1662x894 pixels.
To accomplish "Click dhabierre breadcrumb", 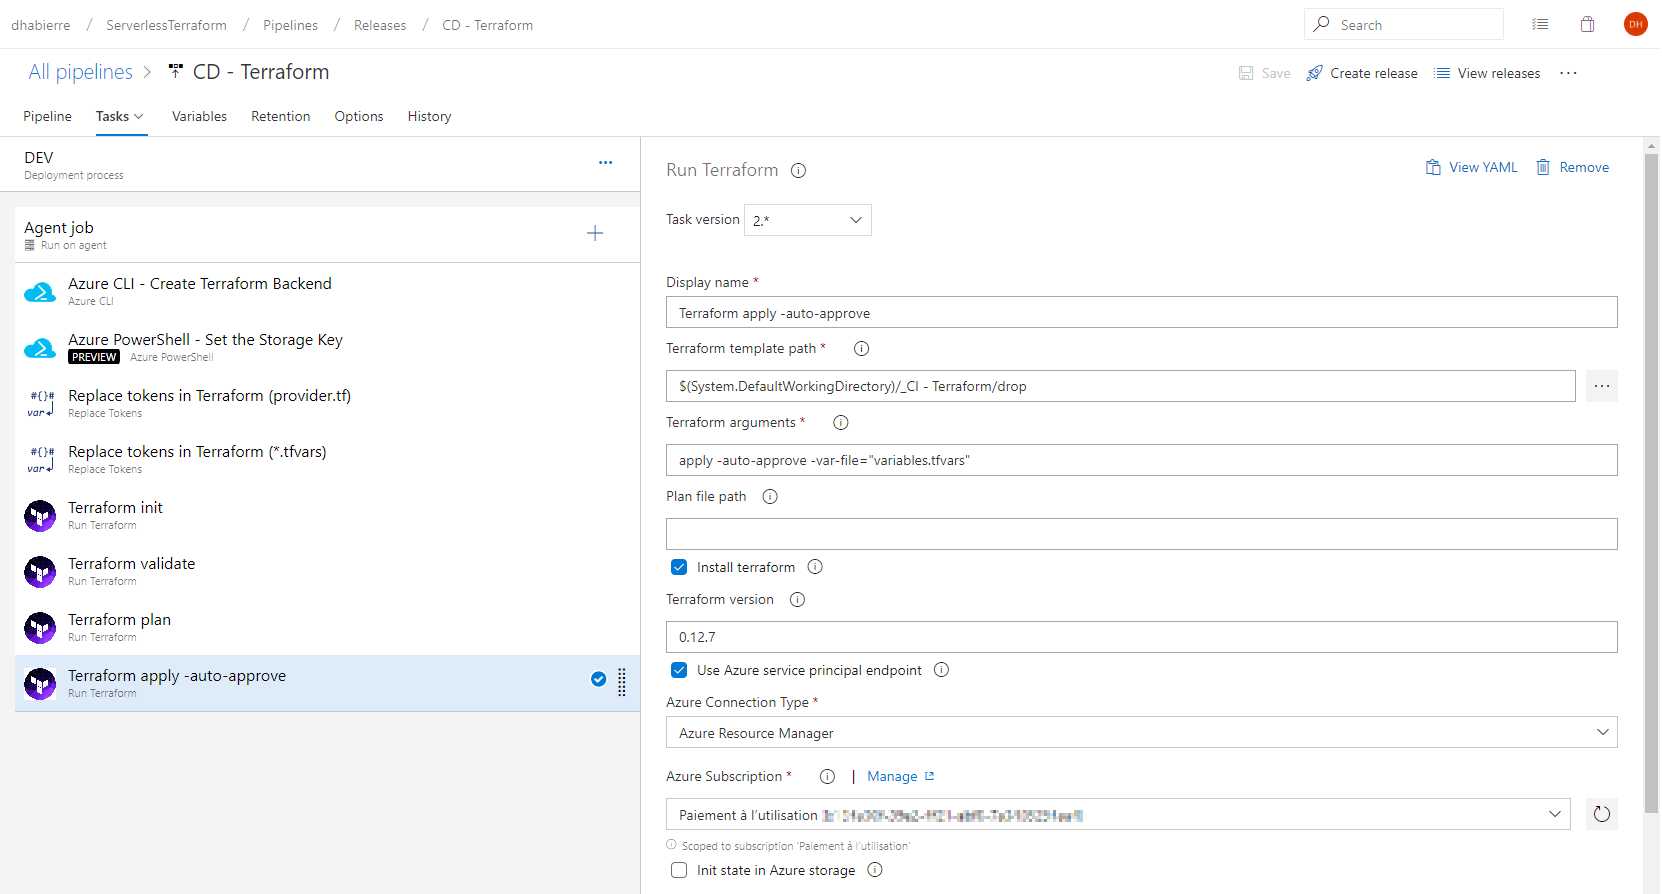I will (41, 25).
